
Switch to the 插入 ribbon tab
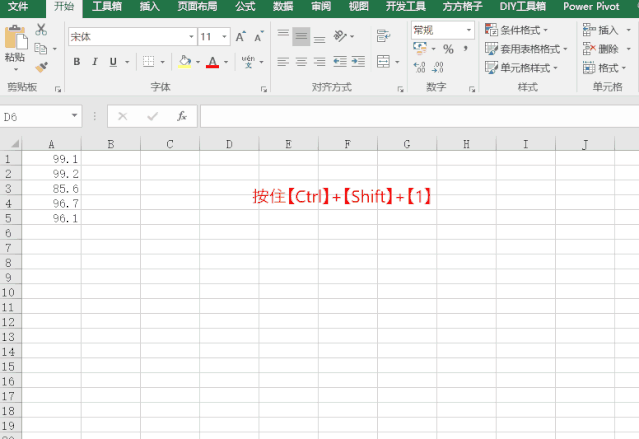pos(149,6)
